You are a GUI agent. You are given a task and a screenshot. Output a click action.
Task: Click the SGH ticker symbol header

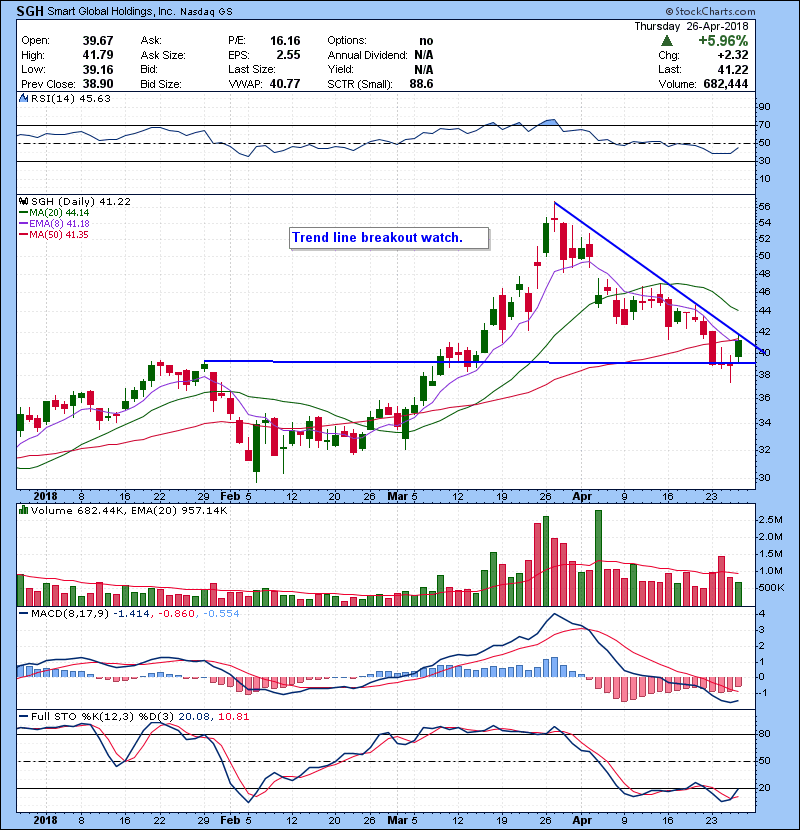click(30, 11)
